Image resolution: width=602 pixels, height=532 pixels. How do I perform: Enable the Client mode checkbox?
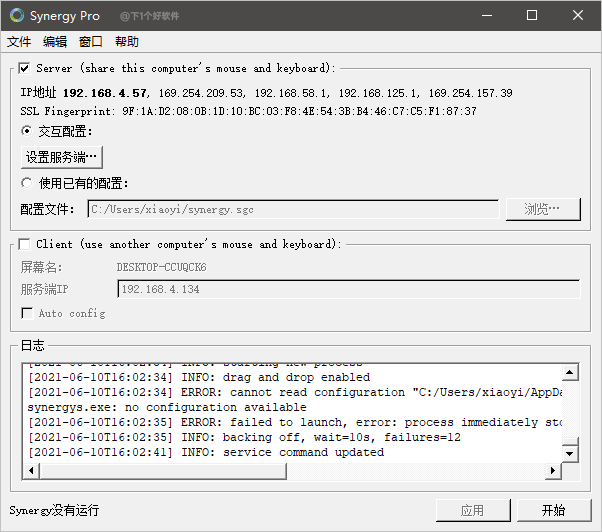25,244
